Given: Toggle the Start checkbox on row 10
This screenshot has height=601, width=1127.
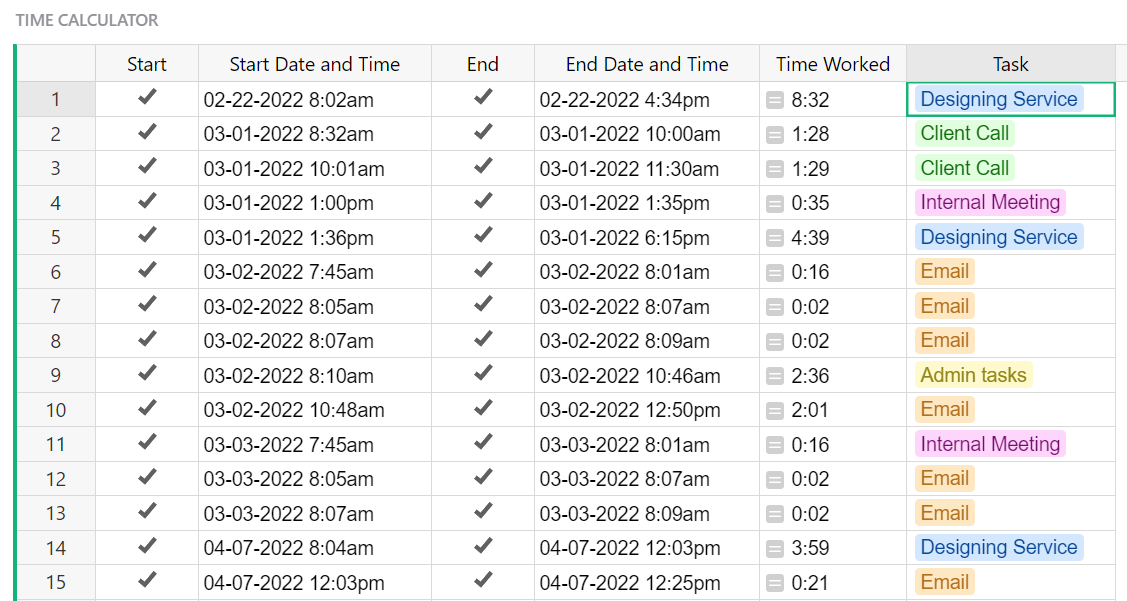Looking at the screenshot, I should pos(146,409).
